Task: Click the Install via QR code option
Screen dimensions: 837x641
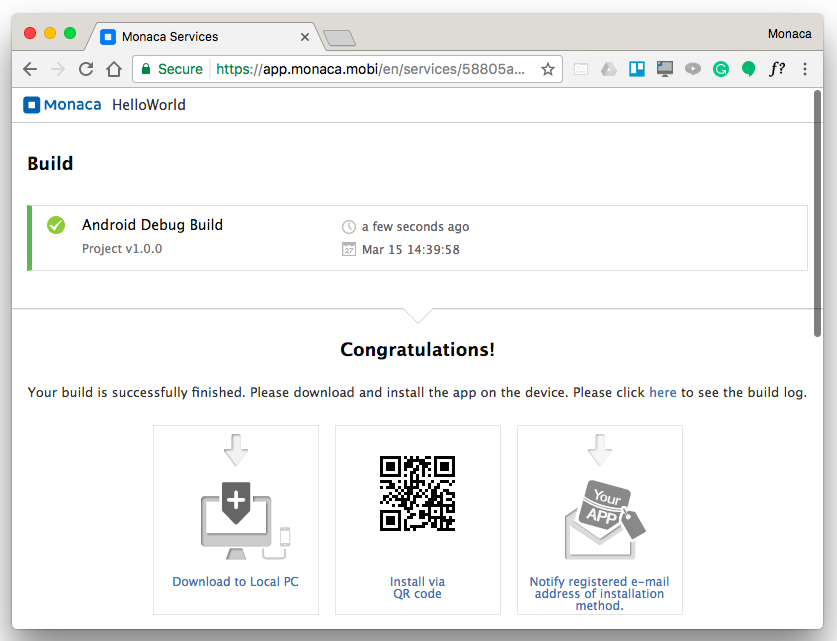Action: coord(417,587)
